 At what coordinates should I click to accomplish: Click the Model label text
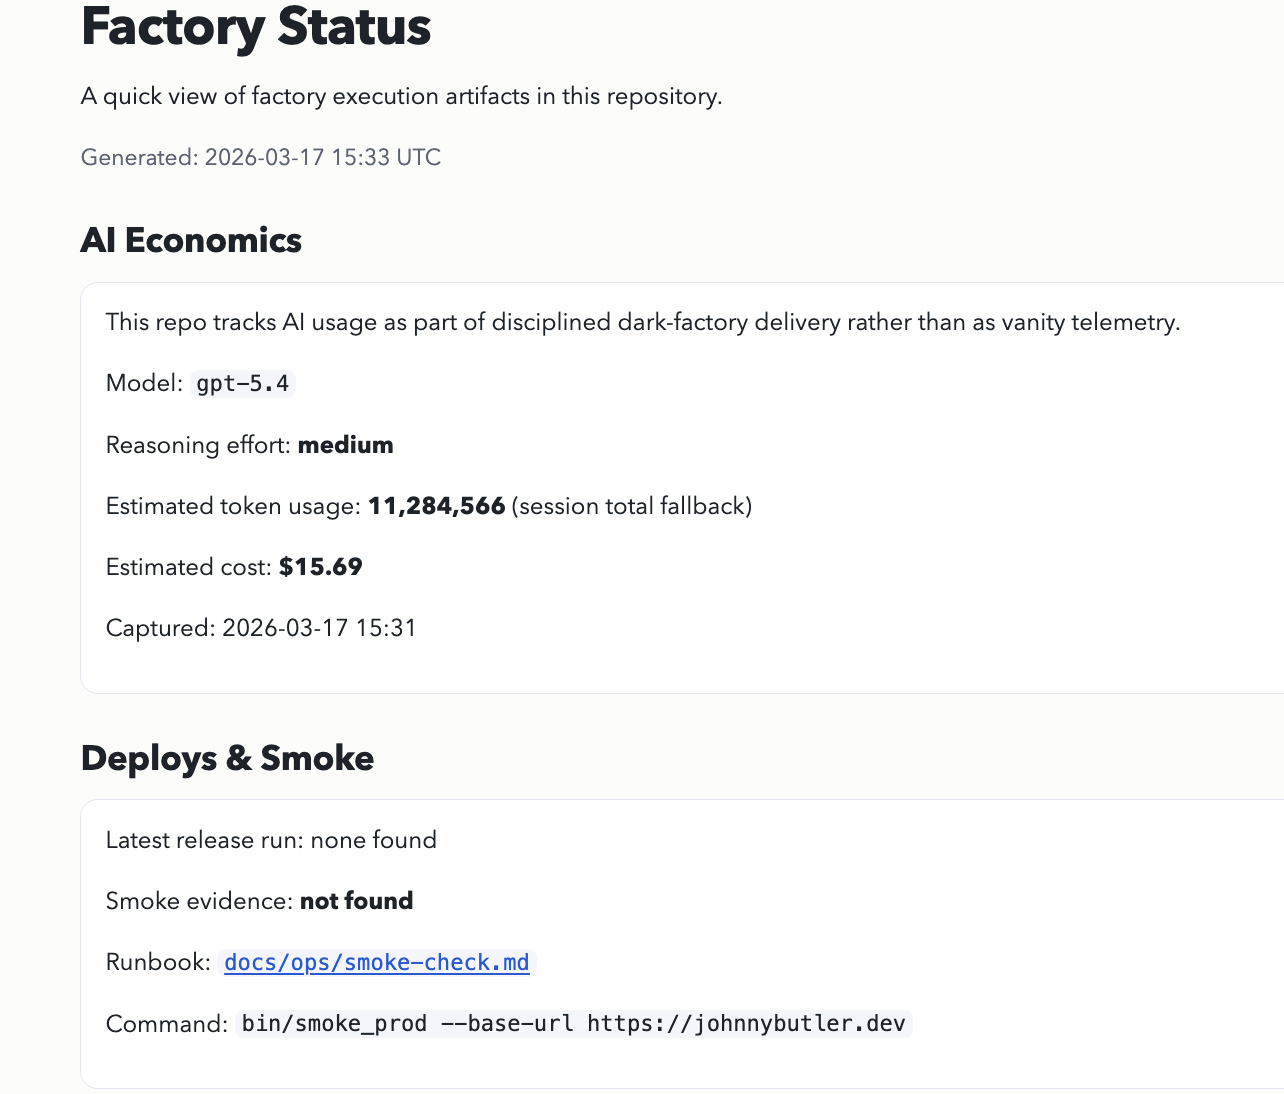(x=144, y=384)
